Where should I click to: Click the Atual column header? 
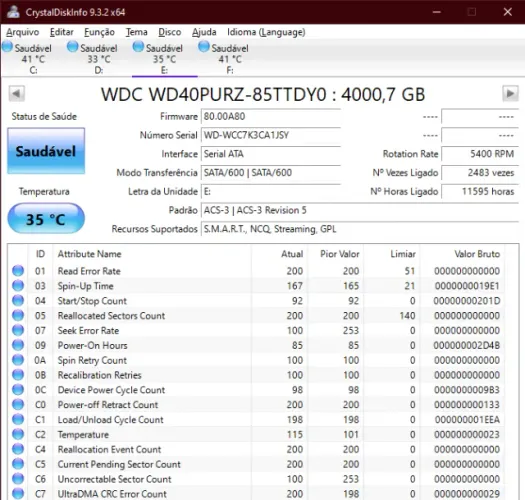click(279, 254)
